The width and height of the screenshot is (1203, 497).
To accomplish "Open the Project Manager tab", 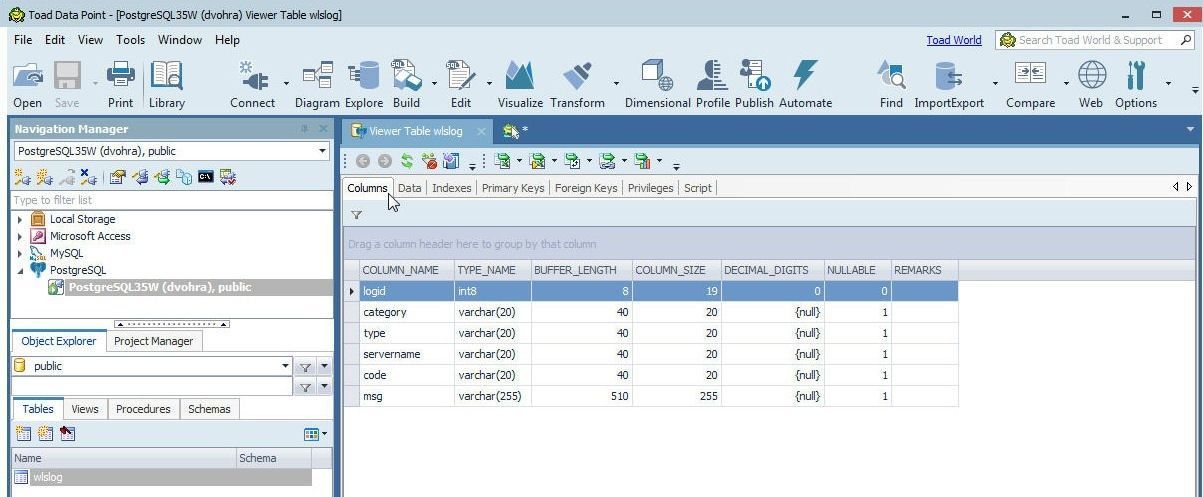I will tap(153, 341).
